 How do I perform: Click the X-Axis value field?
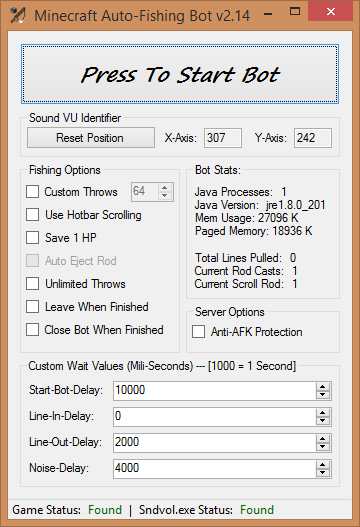pyautogui.click(x=223, y=137)
